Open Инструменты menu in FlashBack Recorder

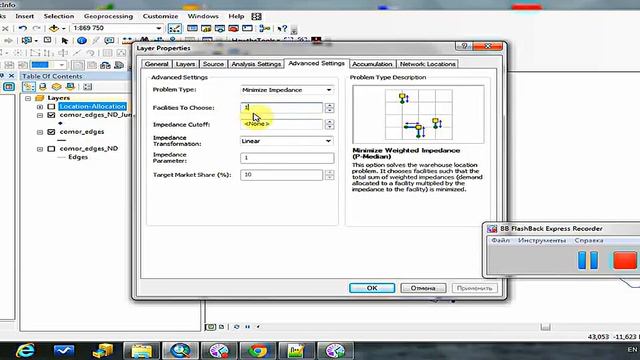pos(542,240)
